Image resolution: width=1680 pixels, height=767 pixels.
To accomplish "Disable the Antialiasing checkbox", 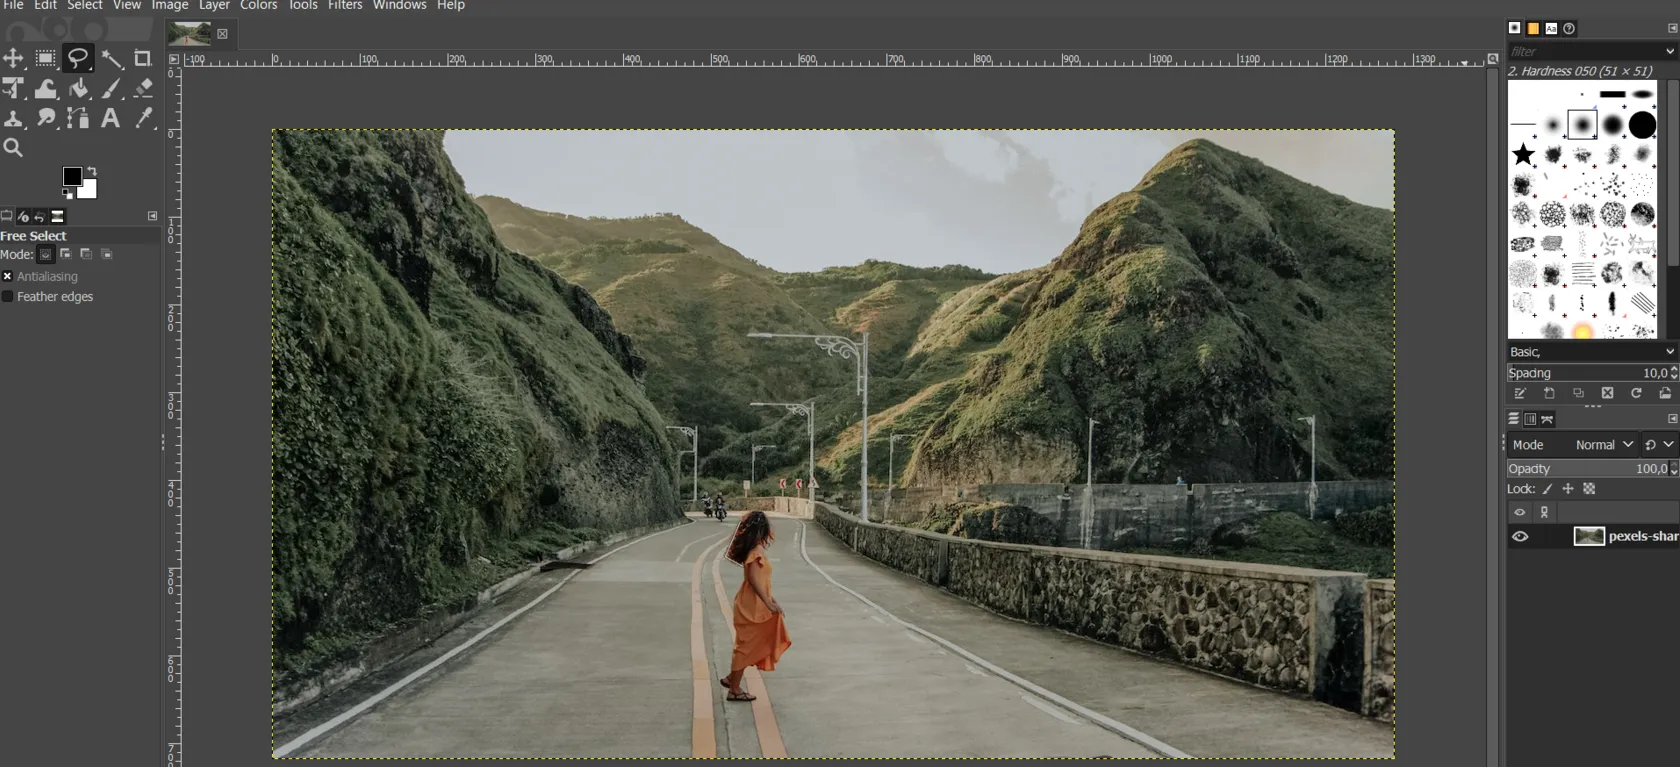I will tap(7, 276).
